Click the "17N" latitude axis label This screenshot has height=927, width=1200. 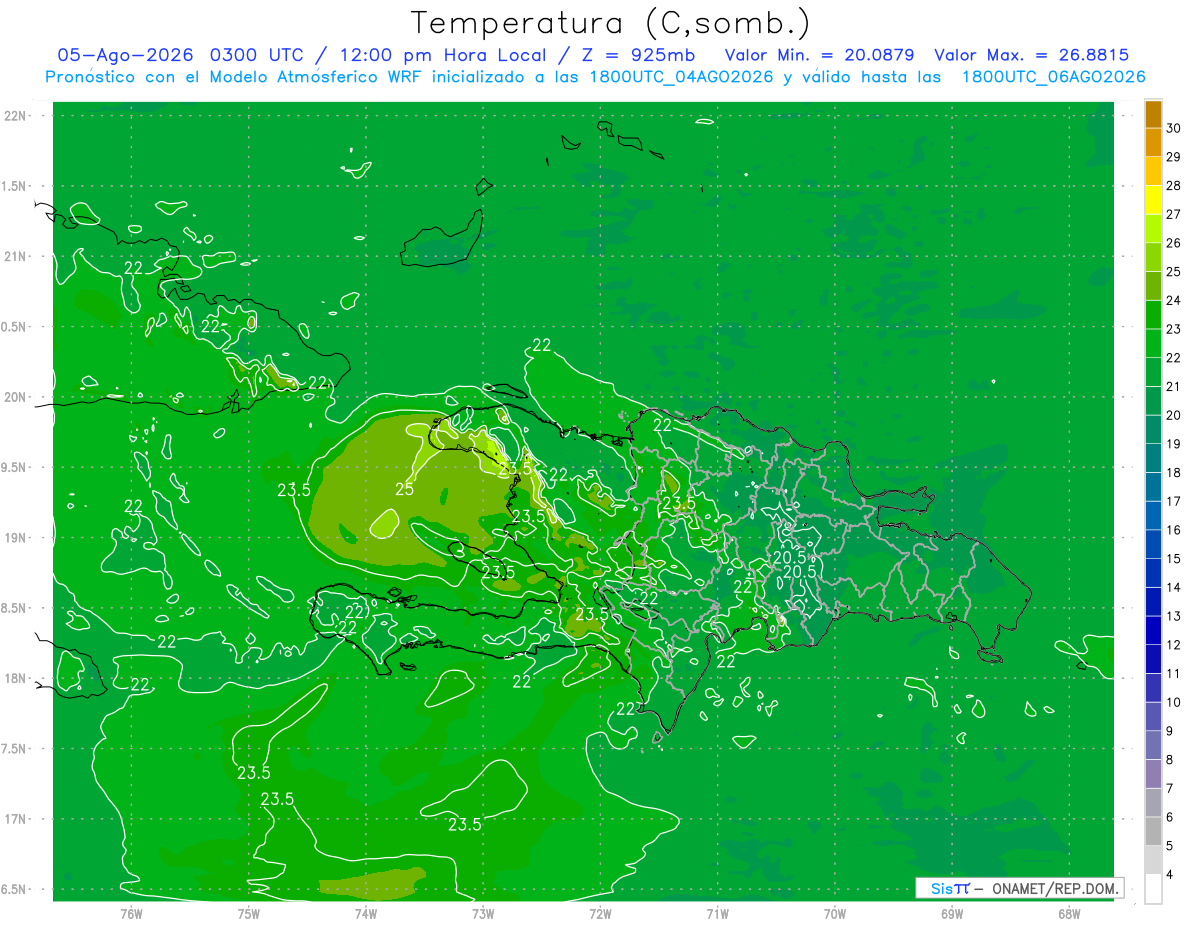(x=15, y=819)
